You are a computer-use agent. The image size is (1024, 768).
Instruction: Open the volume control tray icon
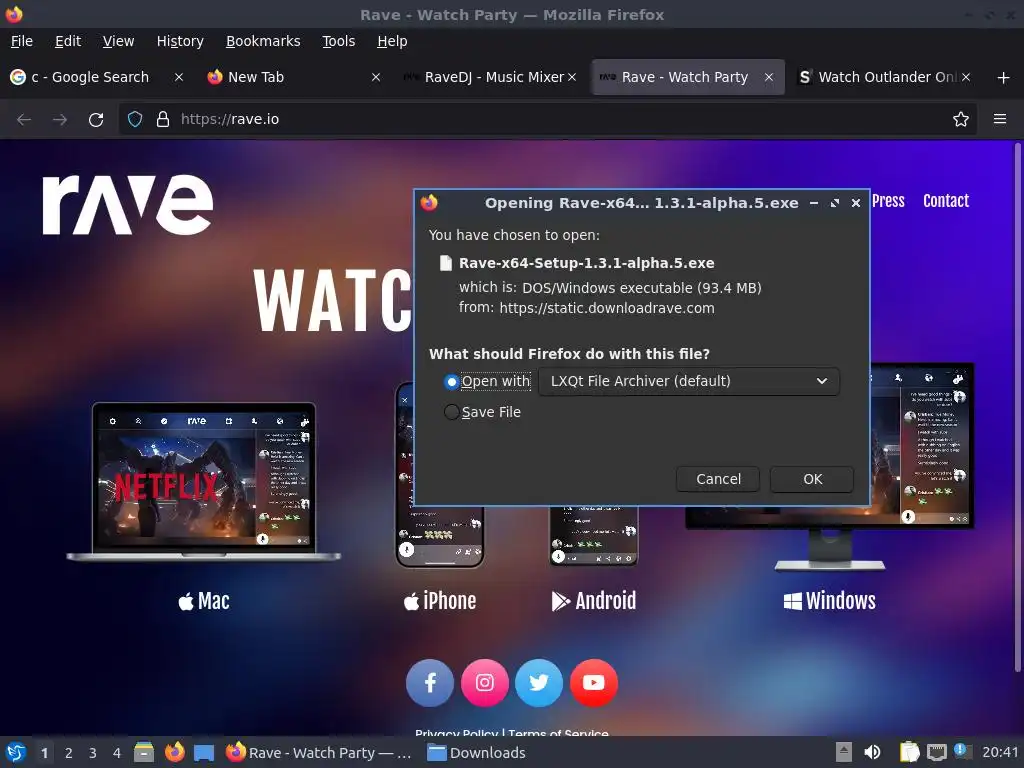(872, 752)
